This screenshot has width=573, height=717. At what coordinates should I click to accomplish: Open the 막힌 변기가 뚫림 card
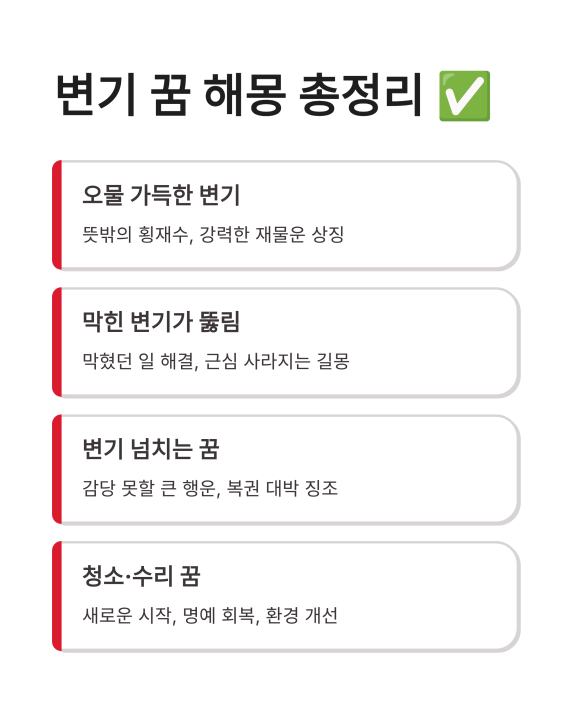point(286,342)
